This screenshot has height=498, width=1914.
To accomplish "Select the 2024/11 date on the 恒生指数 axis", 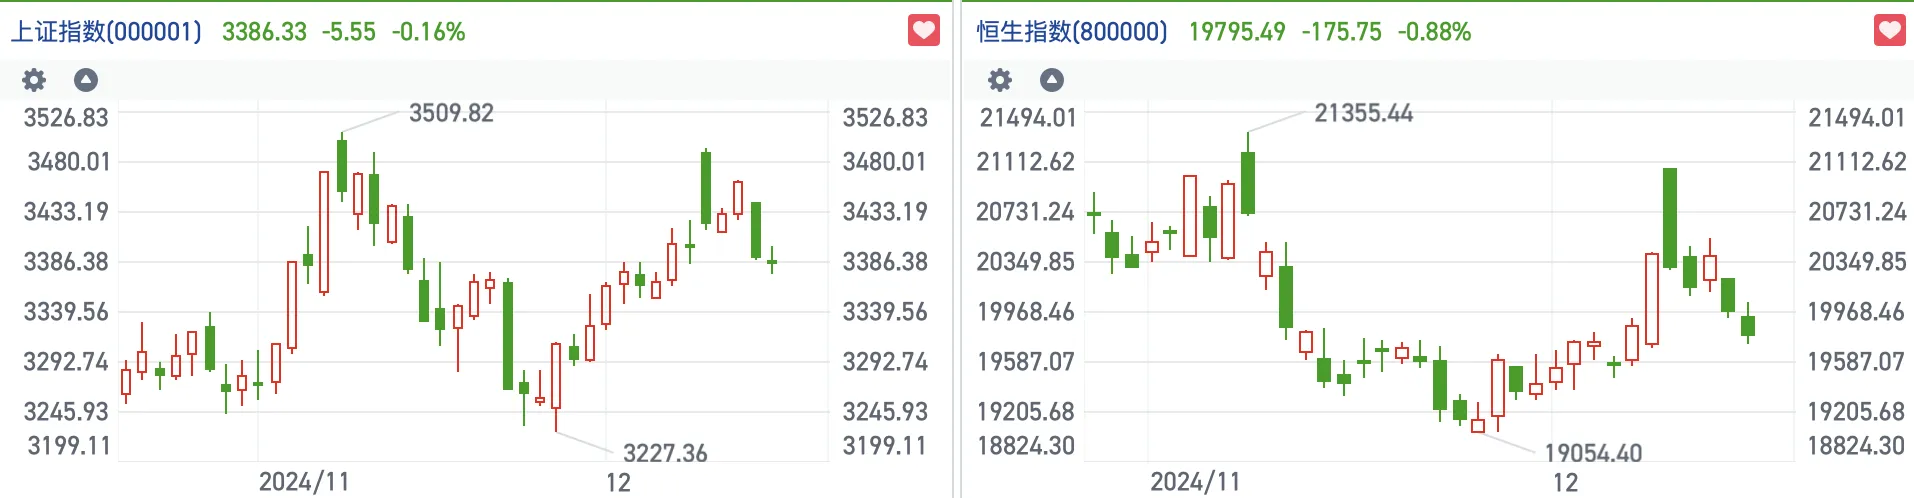I will 1195,482.
